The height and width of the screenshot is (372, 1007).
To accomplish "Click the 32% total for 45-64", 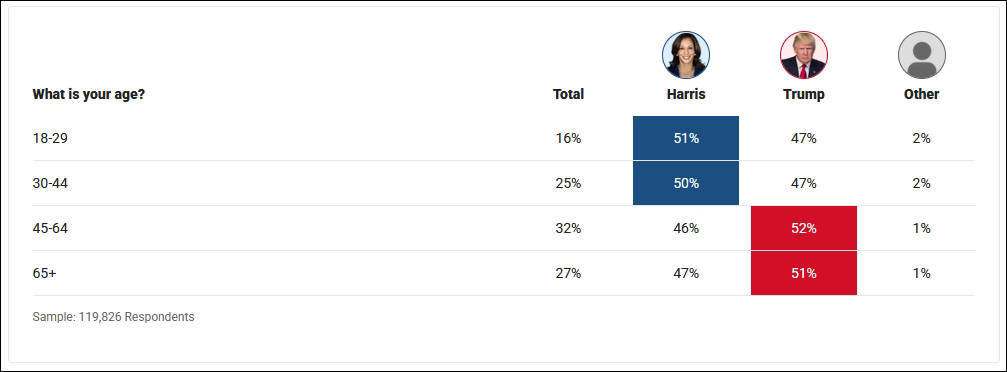I will (568, 228).
